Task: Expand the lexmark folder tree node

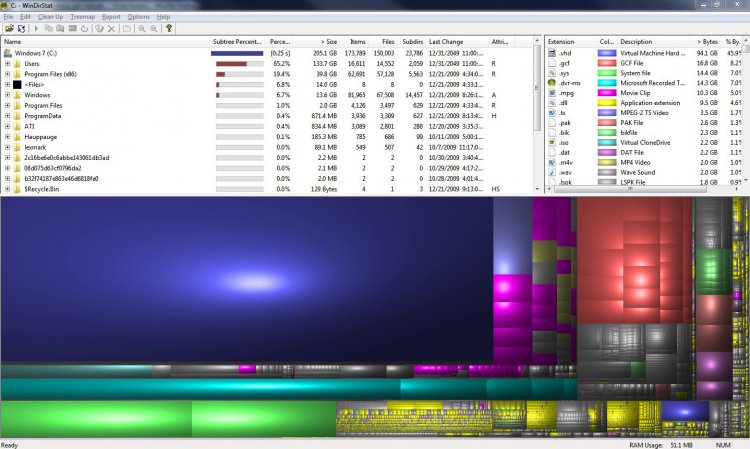Action: click(7, 147)
